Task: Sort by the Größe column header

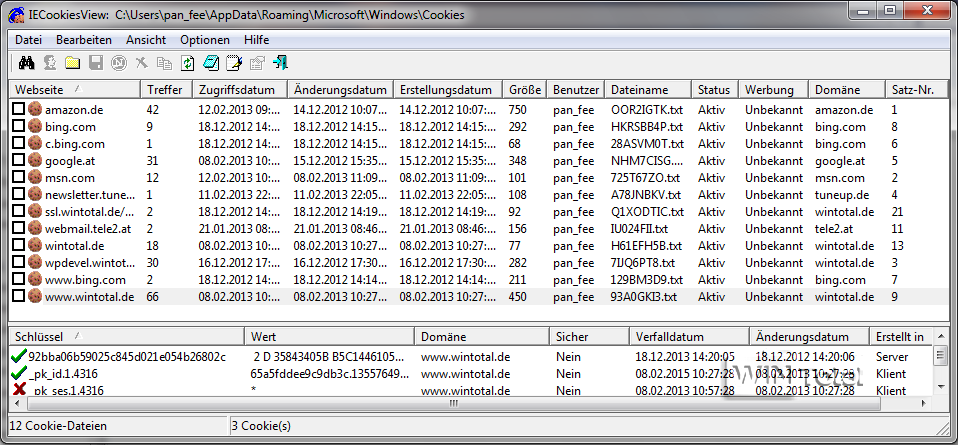Action: click(525, 90)
